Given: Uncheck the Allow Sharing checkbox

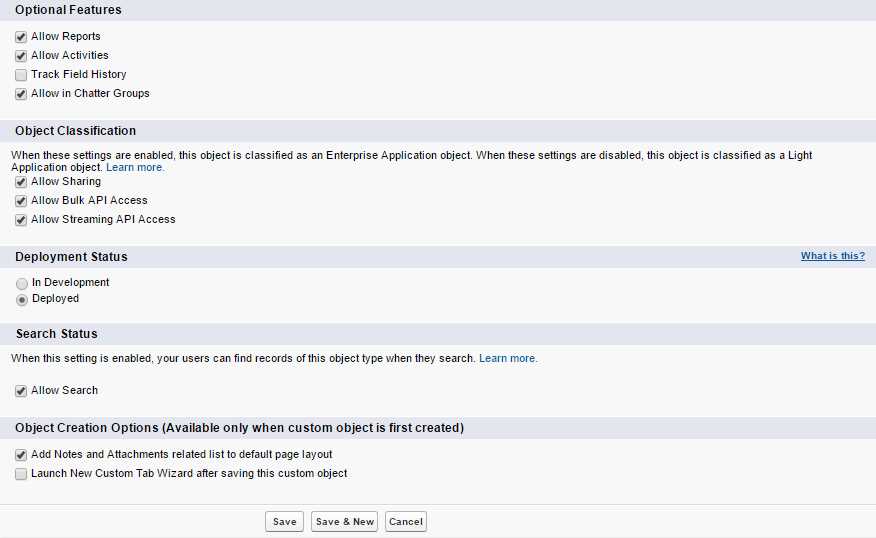Looking at the screenshot, I should click(x=21, y=182).
